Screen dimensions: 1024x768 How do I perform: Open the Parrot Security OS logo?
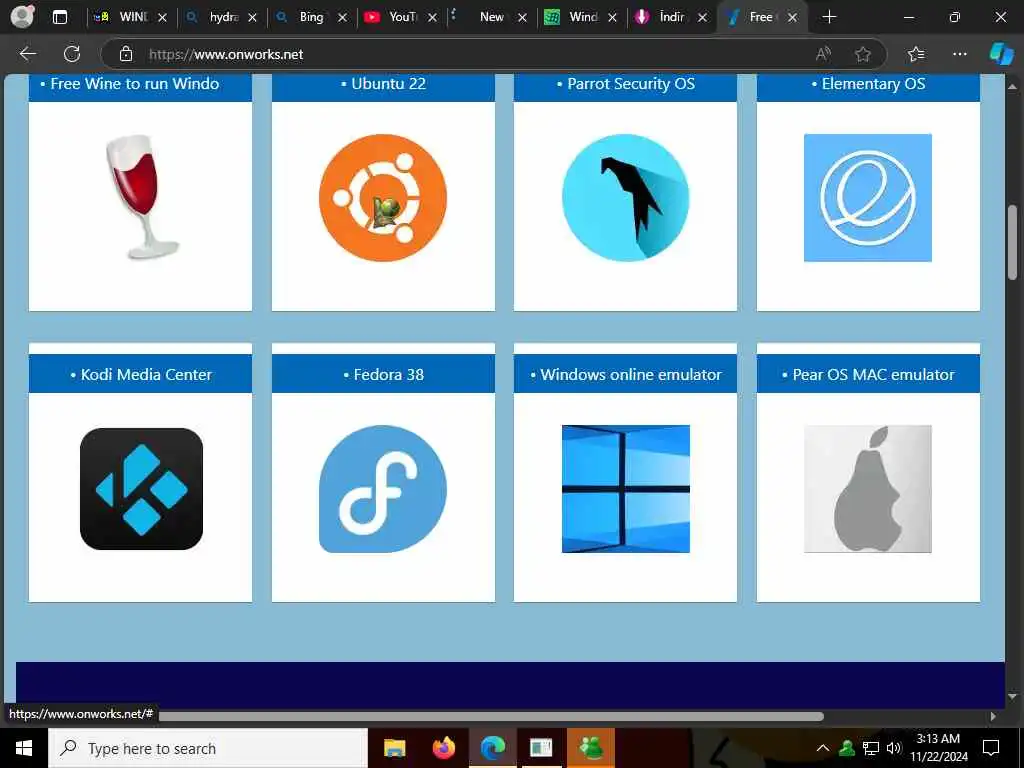pyautogui.click(x=626, y=198)
